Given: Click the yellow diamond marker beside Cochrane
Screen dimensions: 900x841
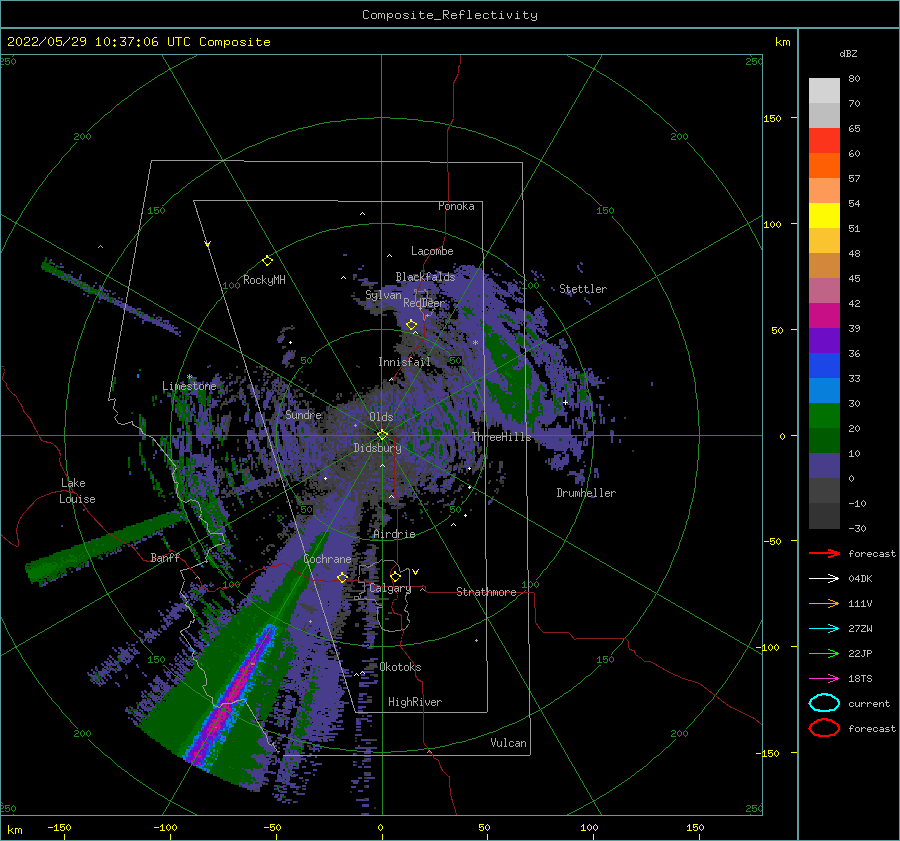Looking at the screenshot, I should coord(342,578).
